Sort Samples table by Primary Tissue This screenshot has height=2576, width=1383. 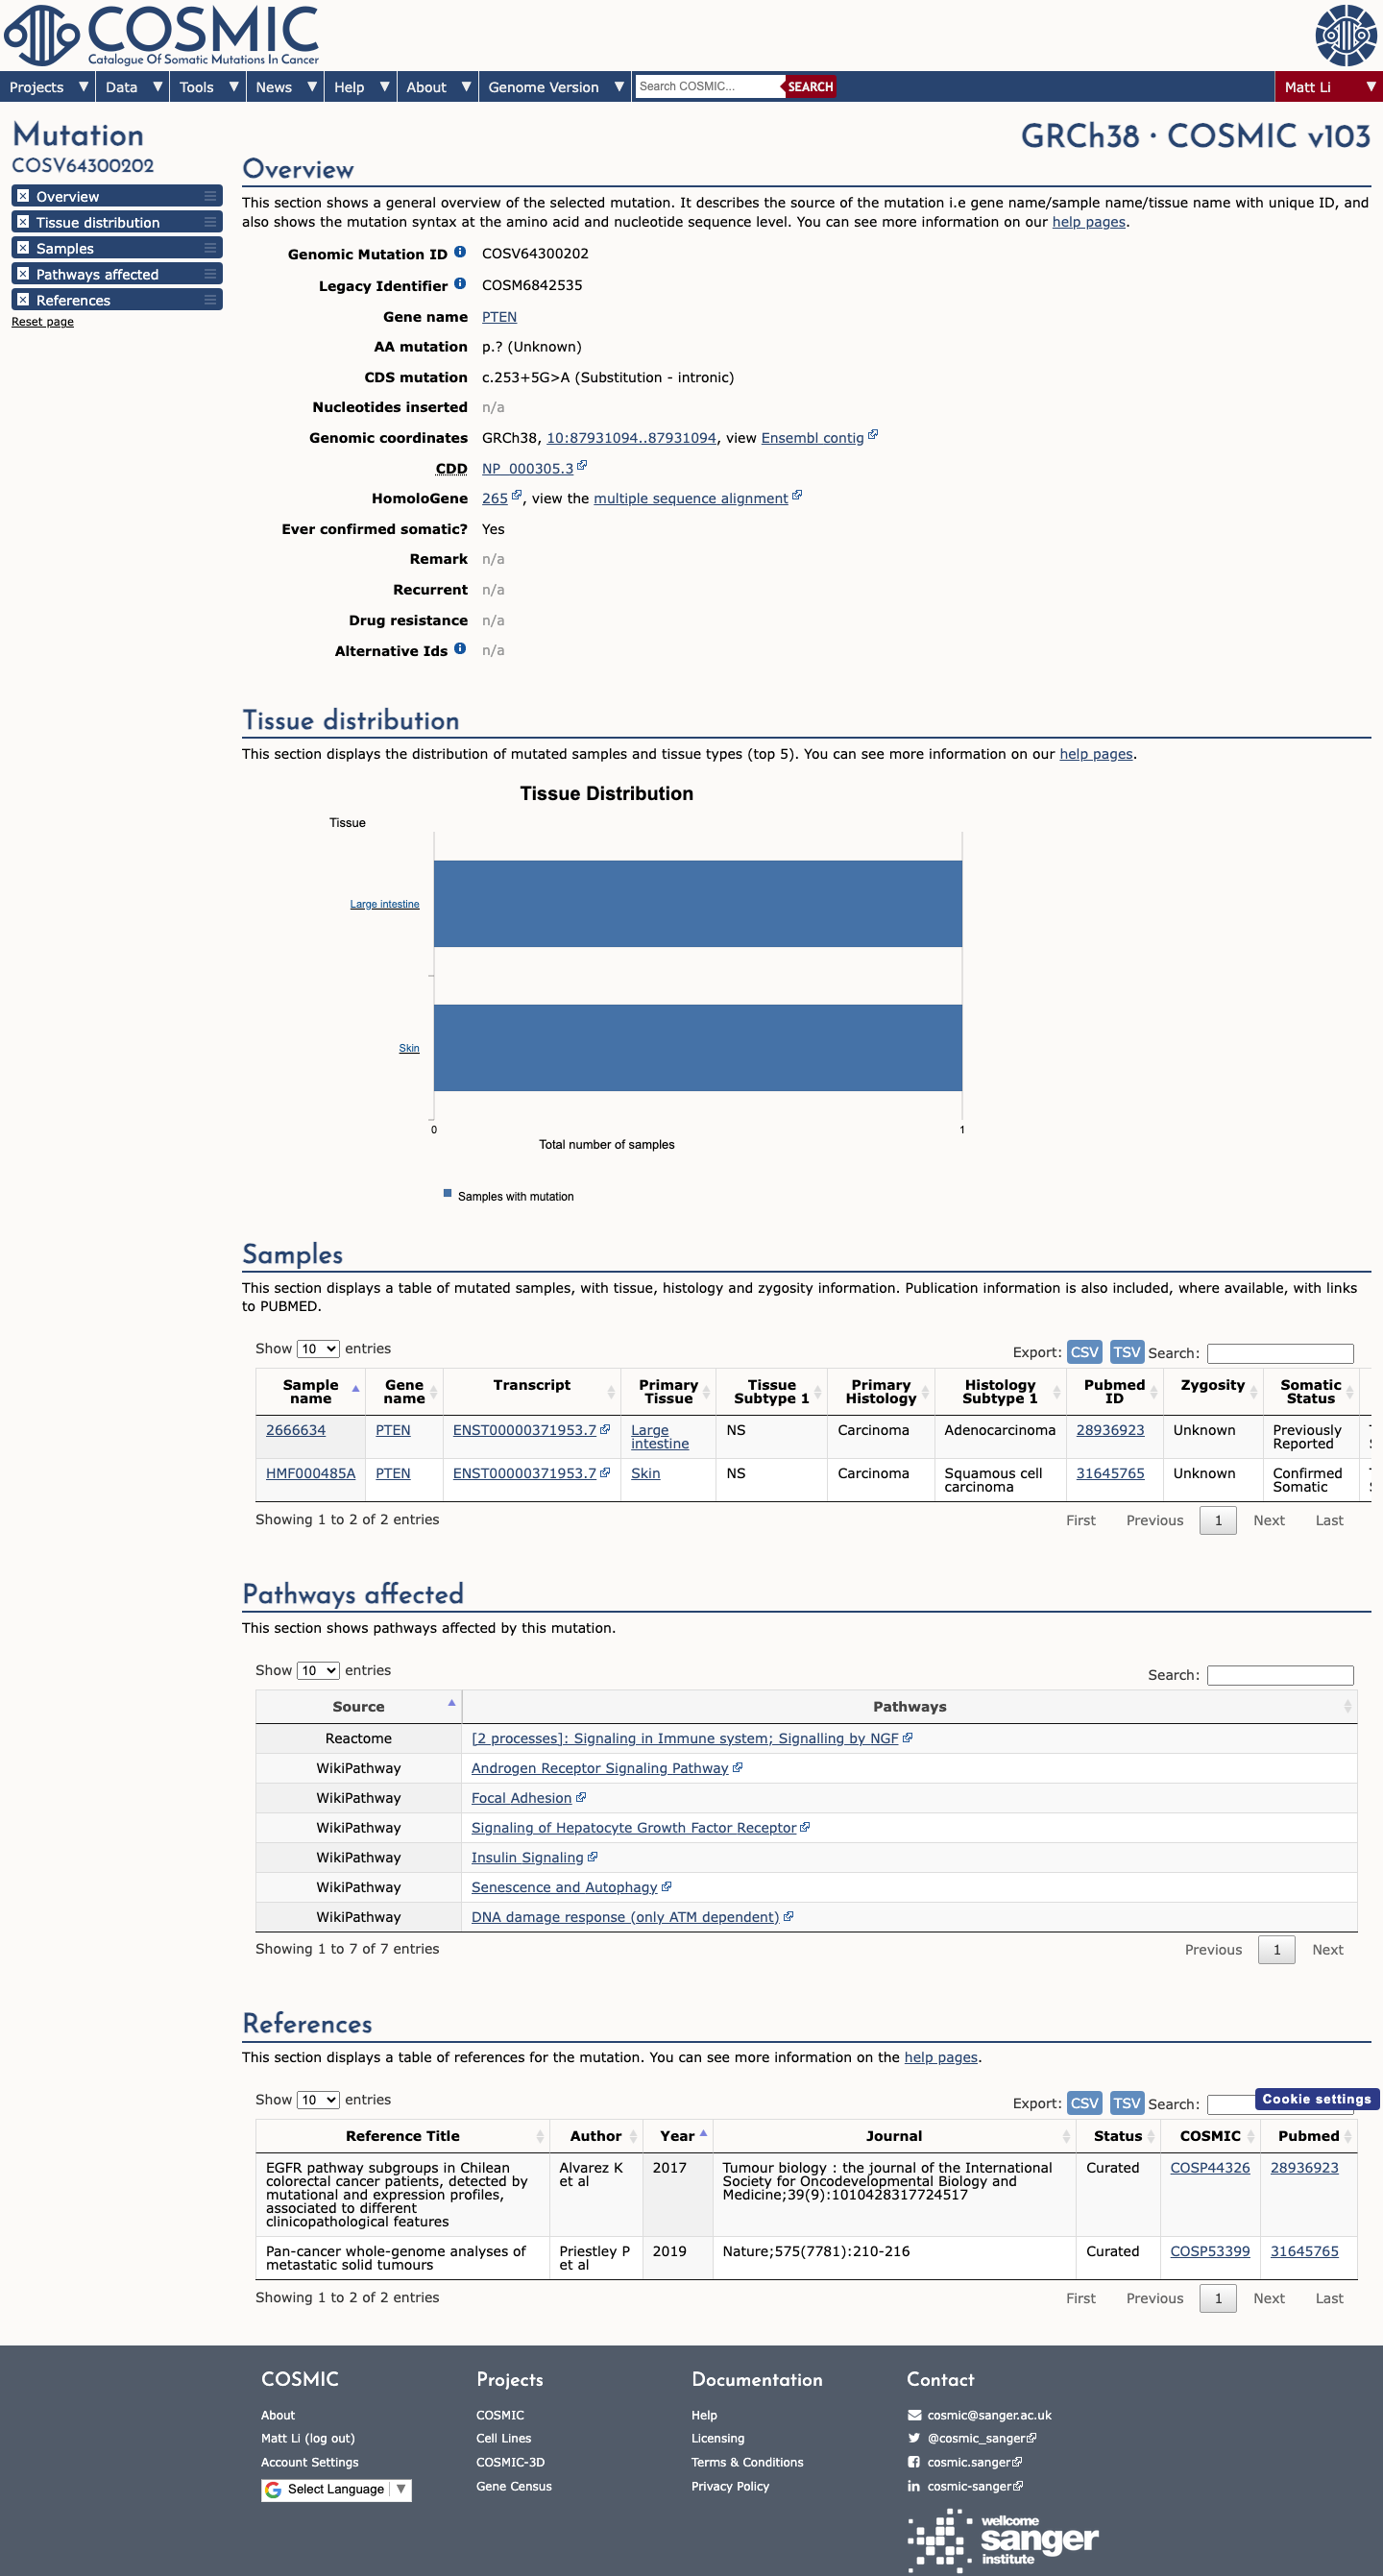pos(668,1391)
